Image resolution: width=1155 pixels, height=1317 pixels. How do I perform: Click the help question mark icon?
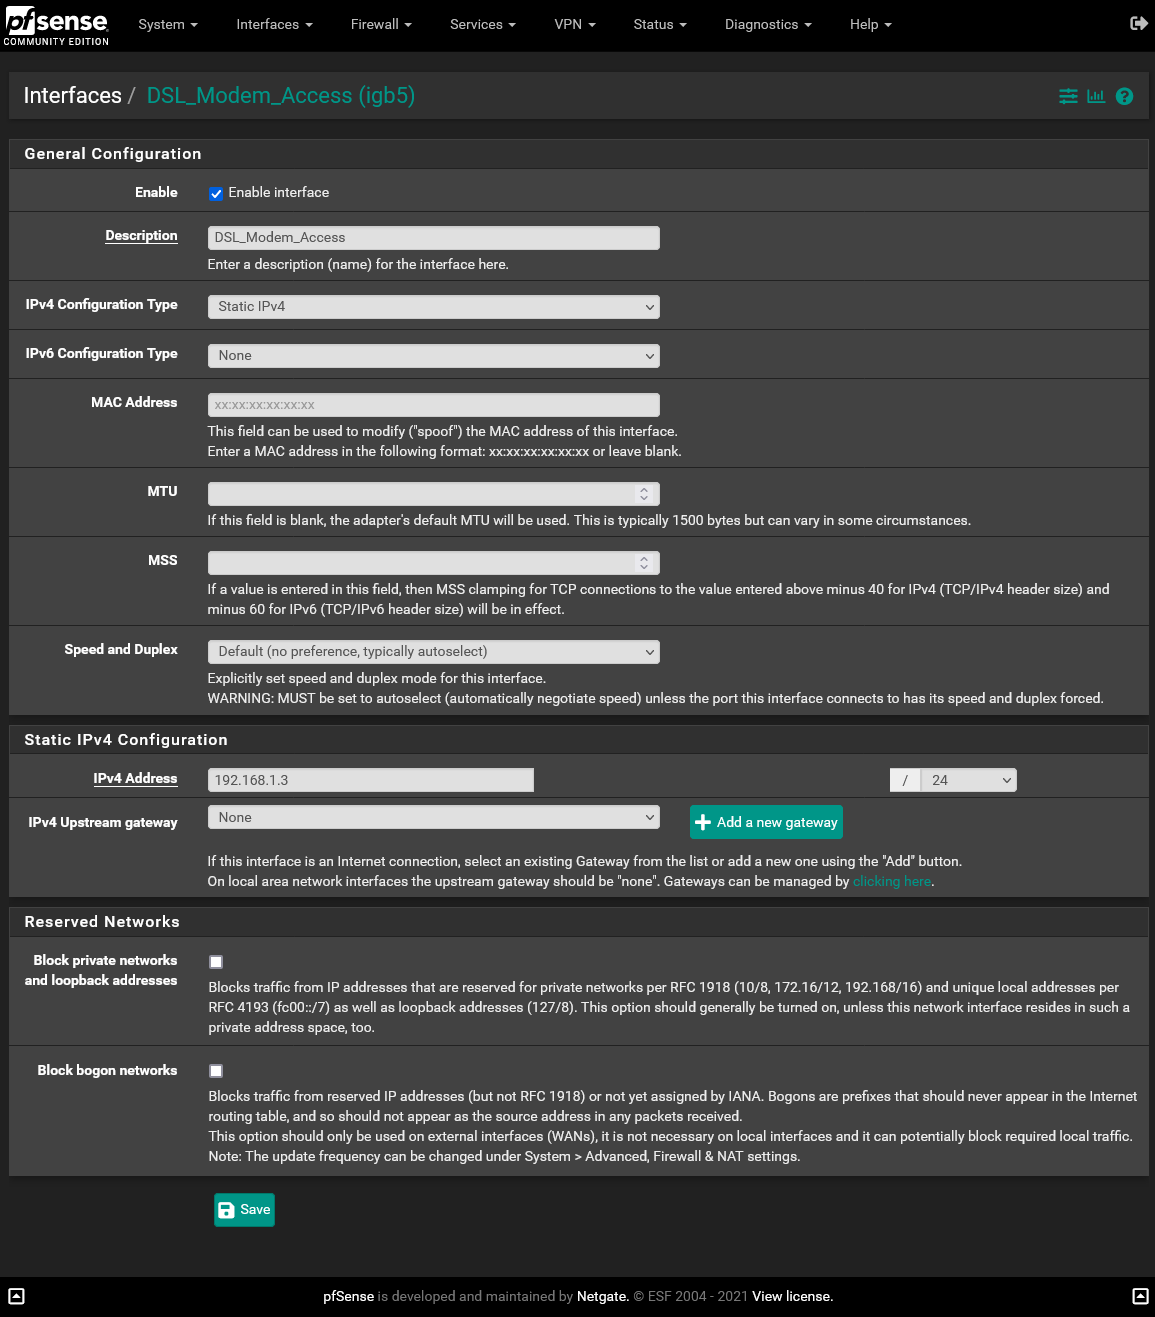[x=1124, y=96]
